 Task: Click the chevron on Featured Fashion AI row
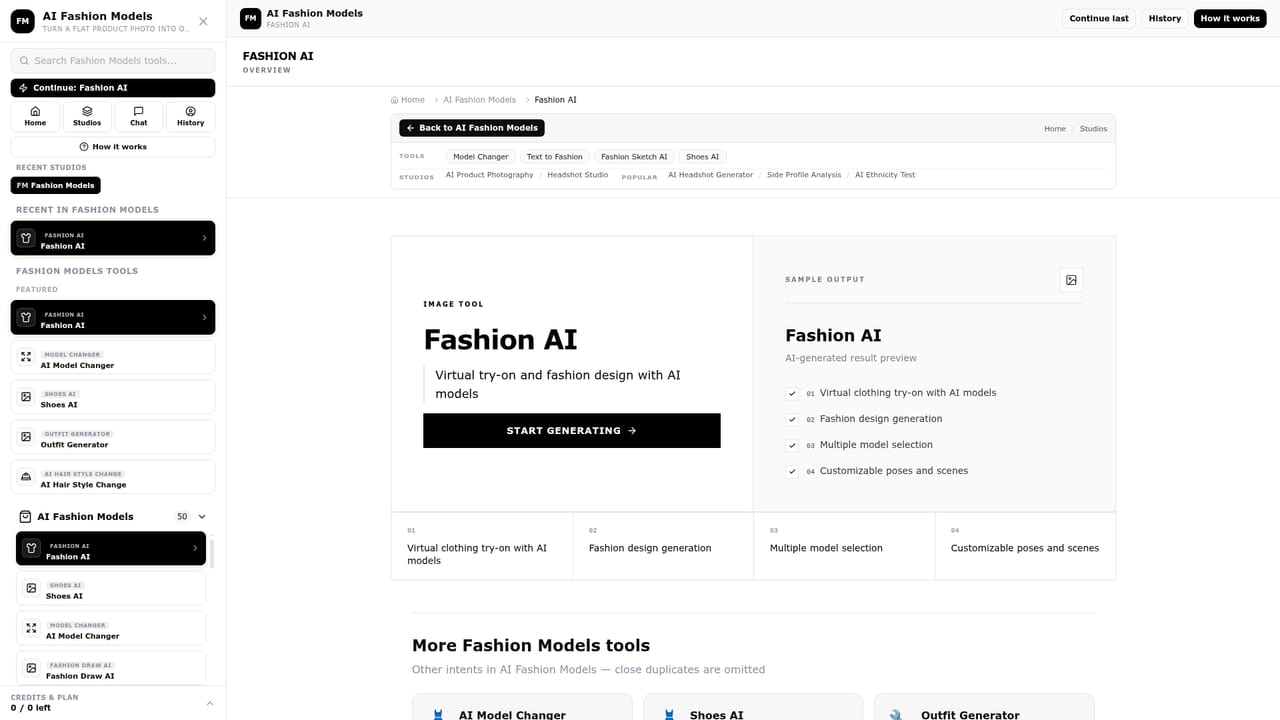pos(204,317)
